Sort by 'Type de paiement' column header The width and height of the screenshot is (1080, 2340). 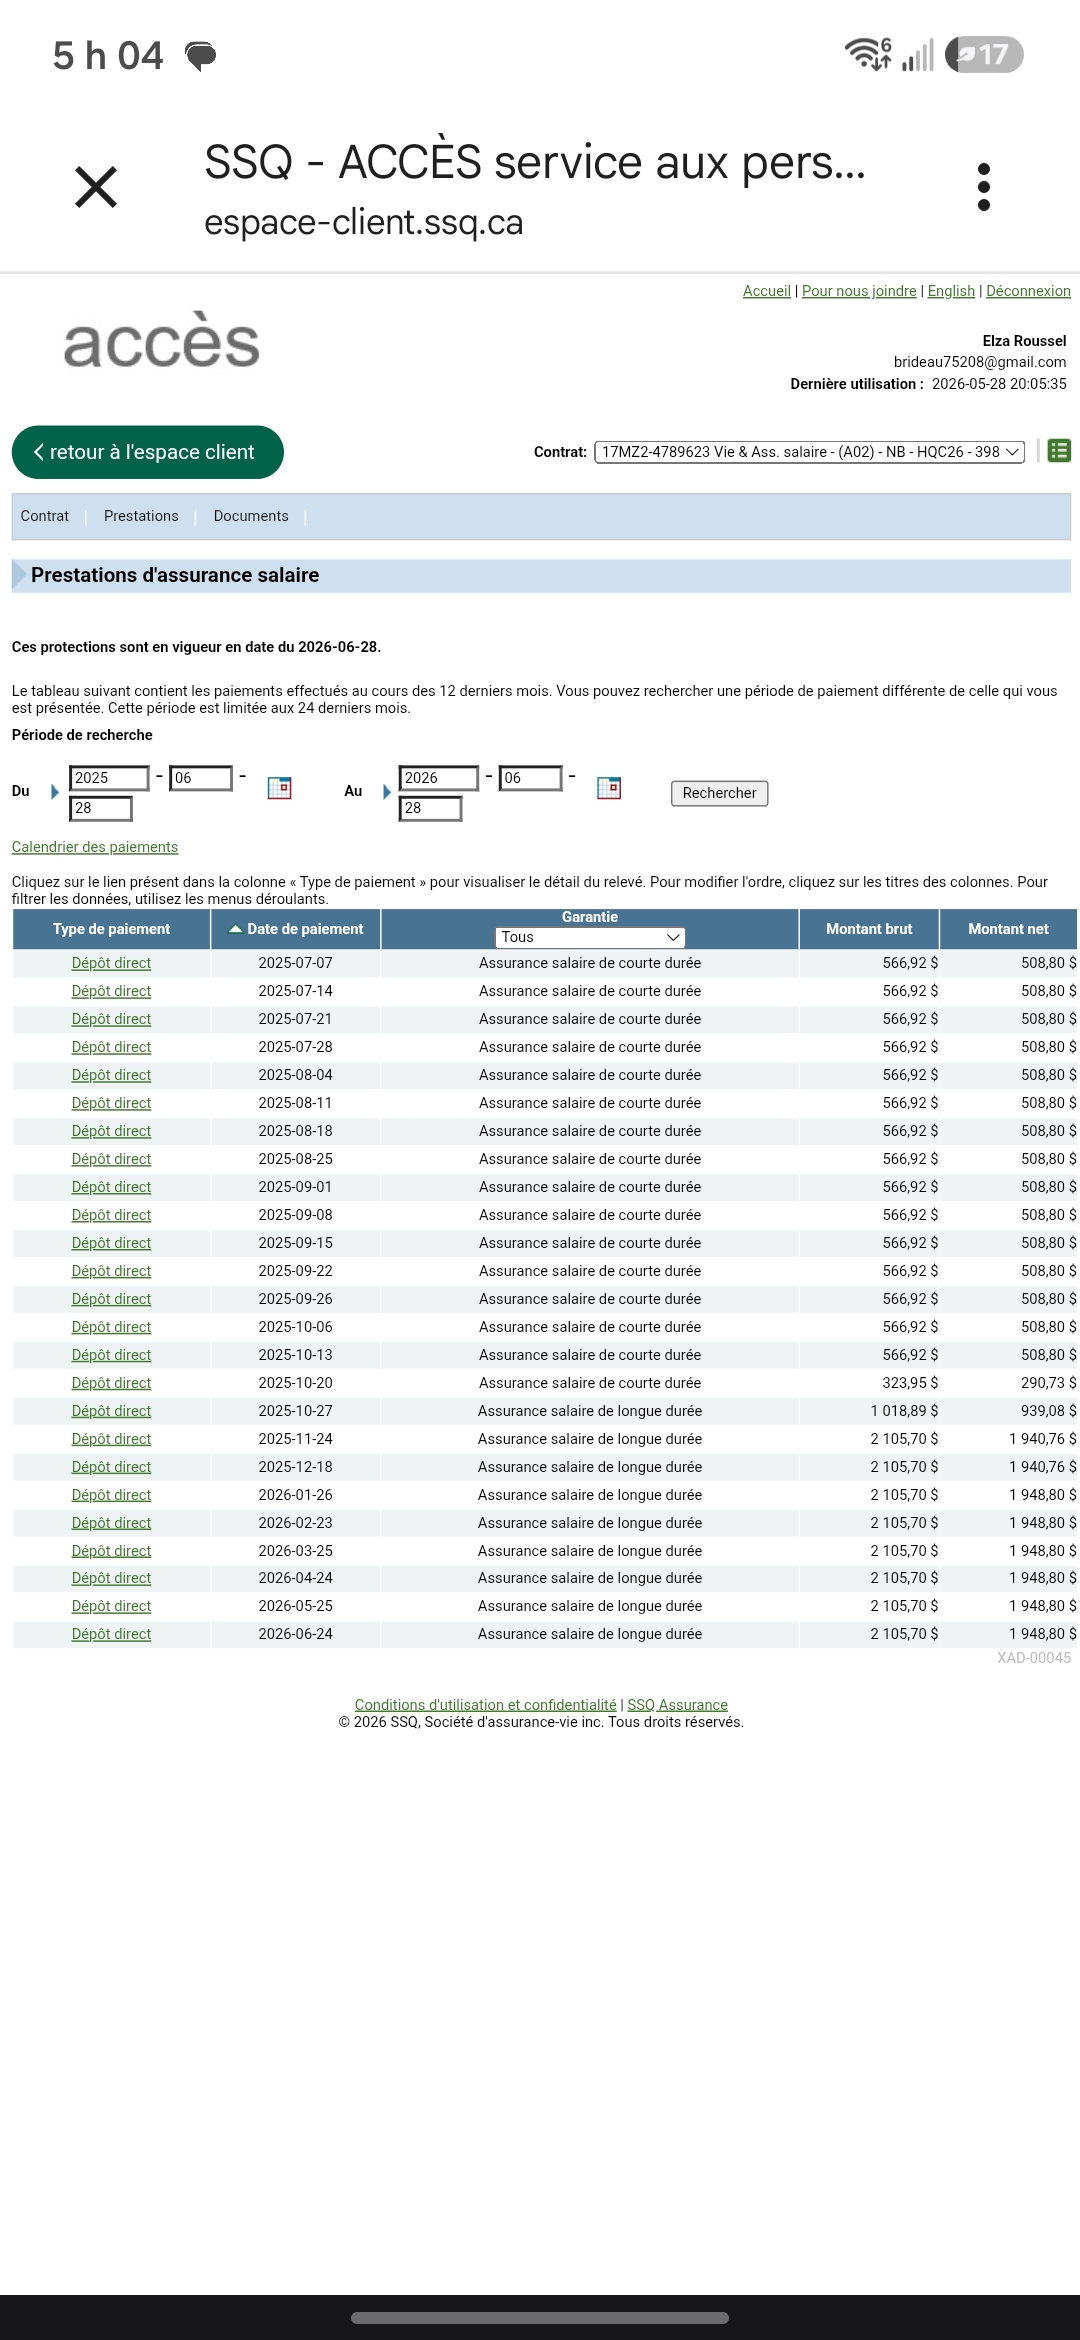111,929
